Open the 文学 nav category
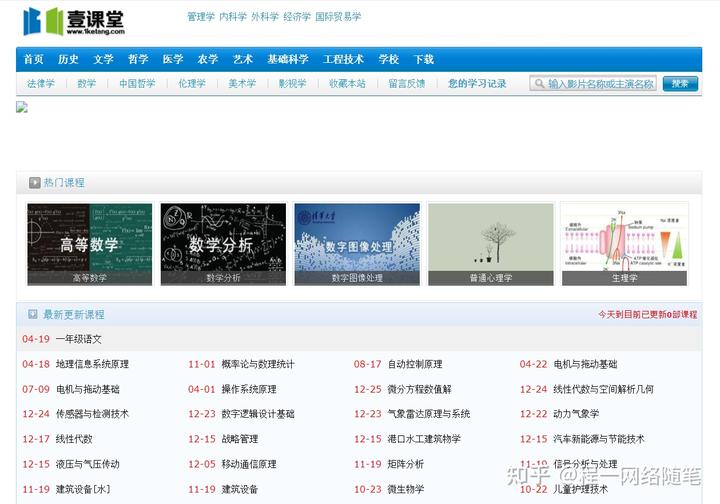The width and height of the screenshot is (720, 504). [103, 59]
